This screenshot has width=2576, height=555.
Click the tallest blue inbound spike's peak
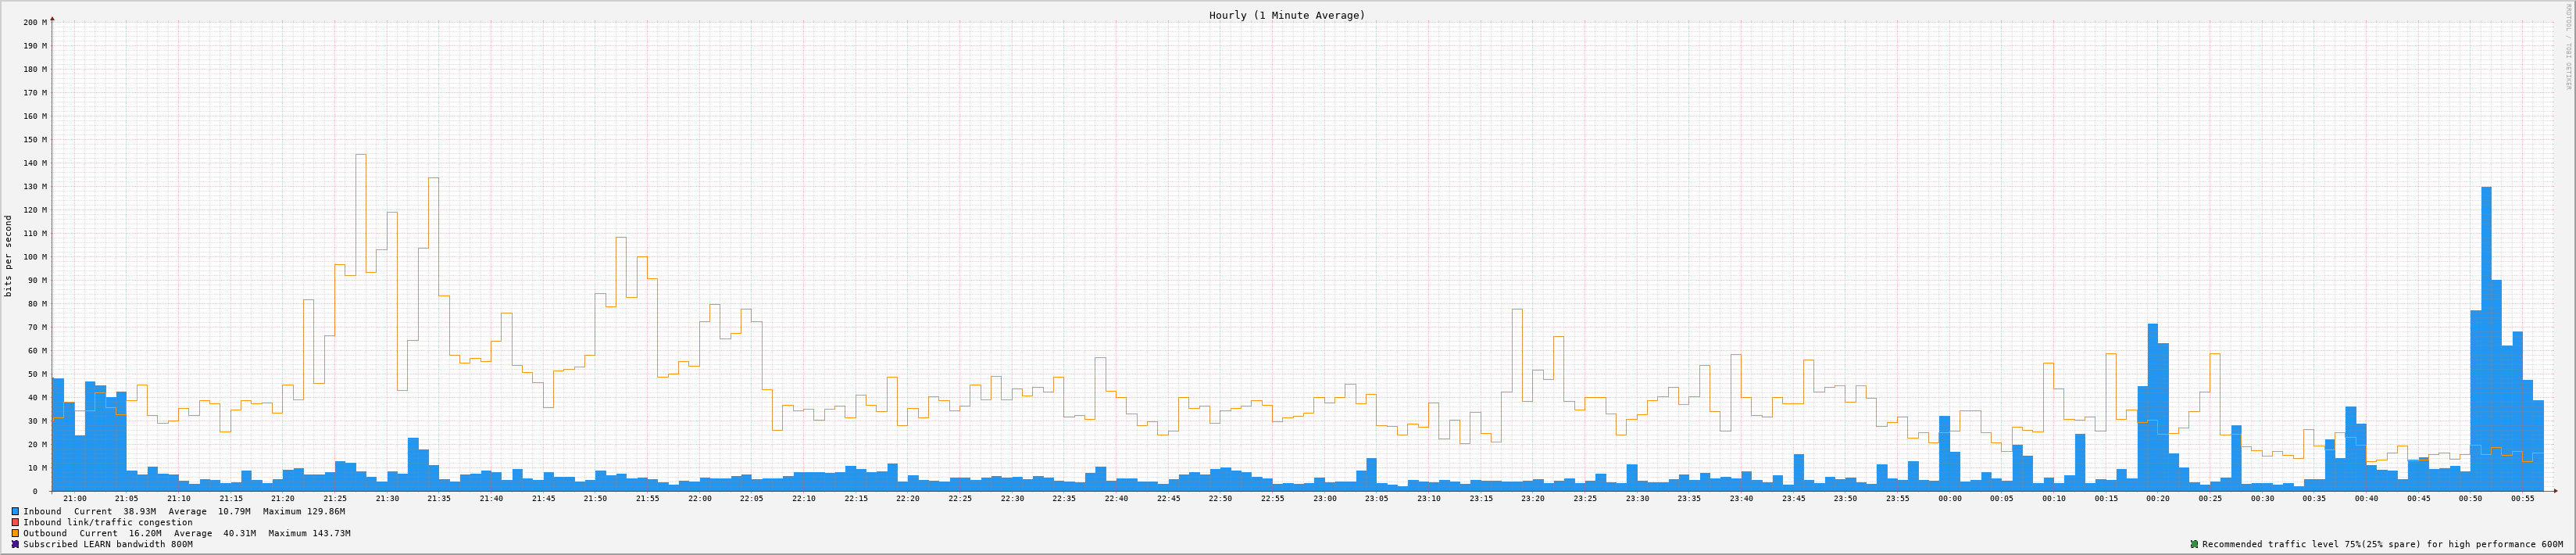click(x=2486, y=188)
